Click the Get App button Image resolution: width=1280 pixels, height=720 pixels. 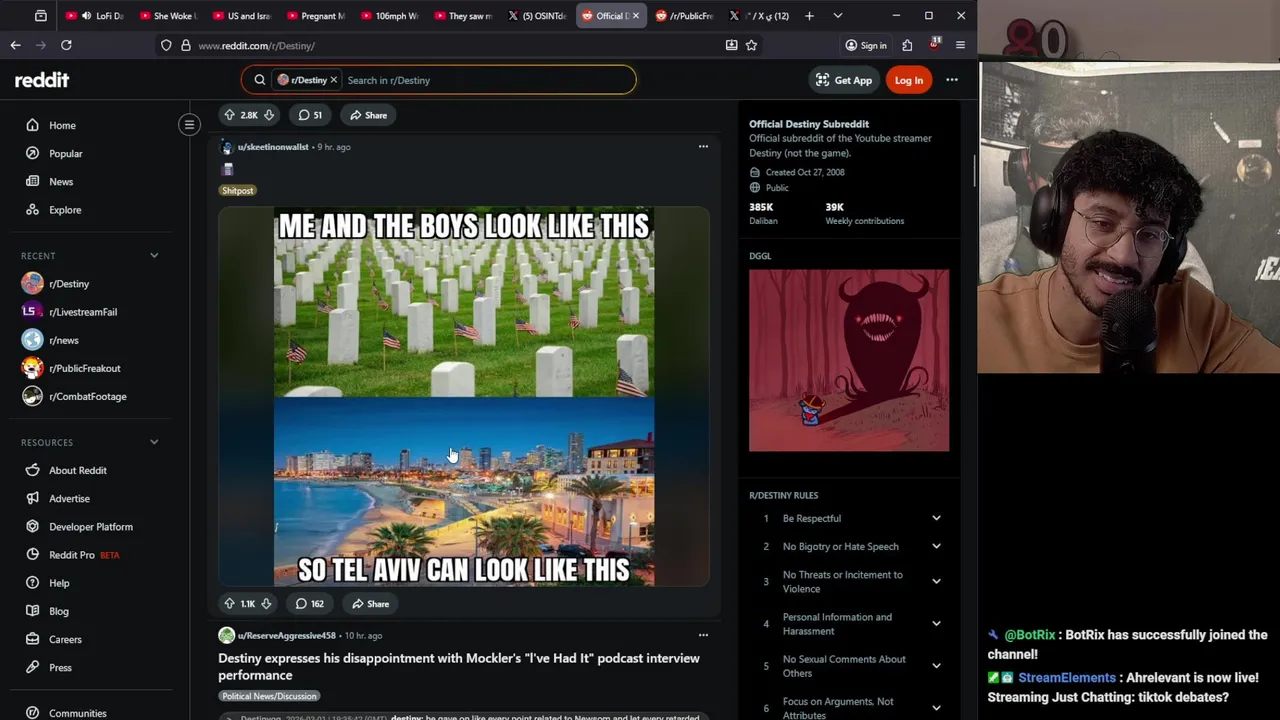[844, 80]
